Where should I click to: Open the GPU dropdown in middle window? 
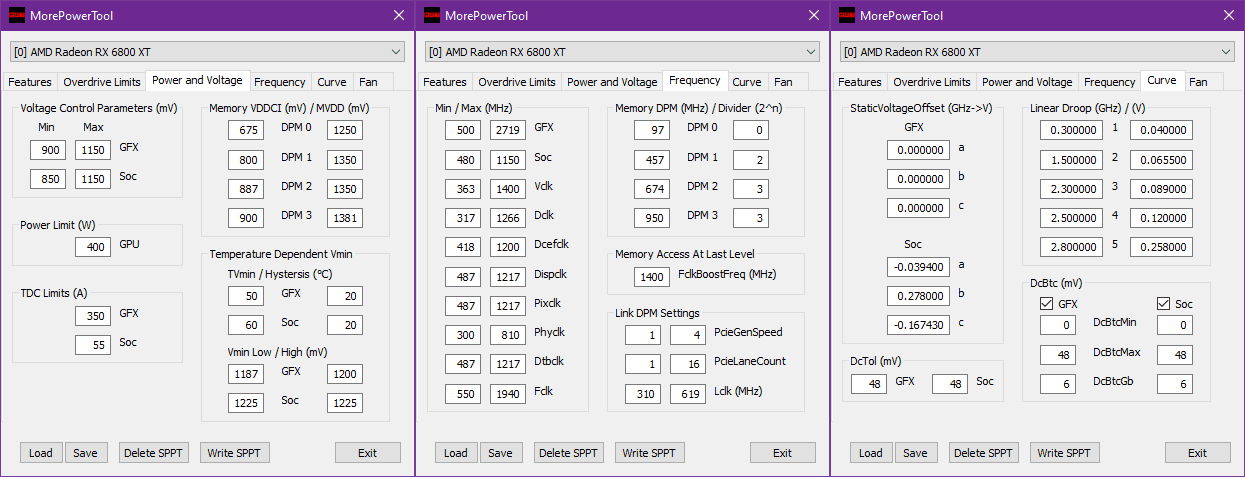[x=622, y=52]
